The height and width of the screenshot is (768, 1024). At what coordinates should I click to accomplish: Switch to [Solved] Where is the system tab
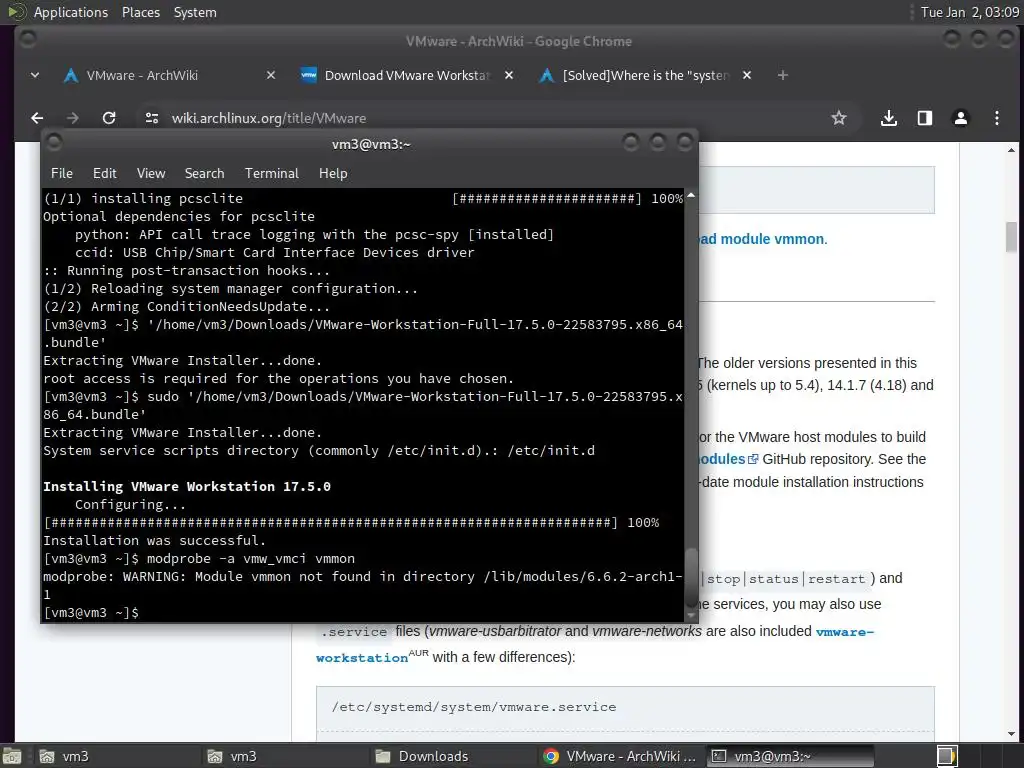[645, 76]
